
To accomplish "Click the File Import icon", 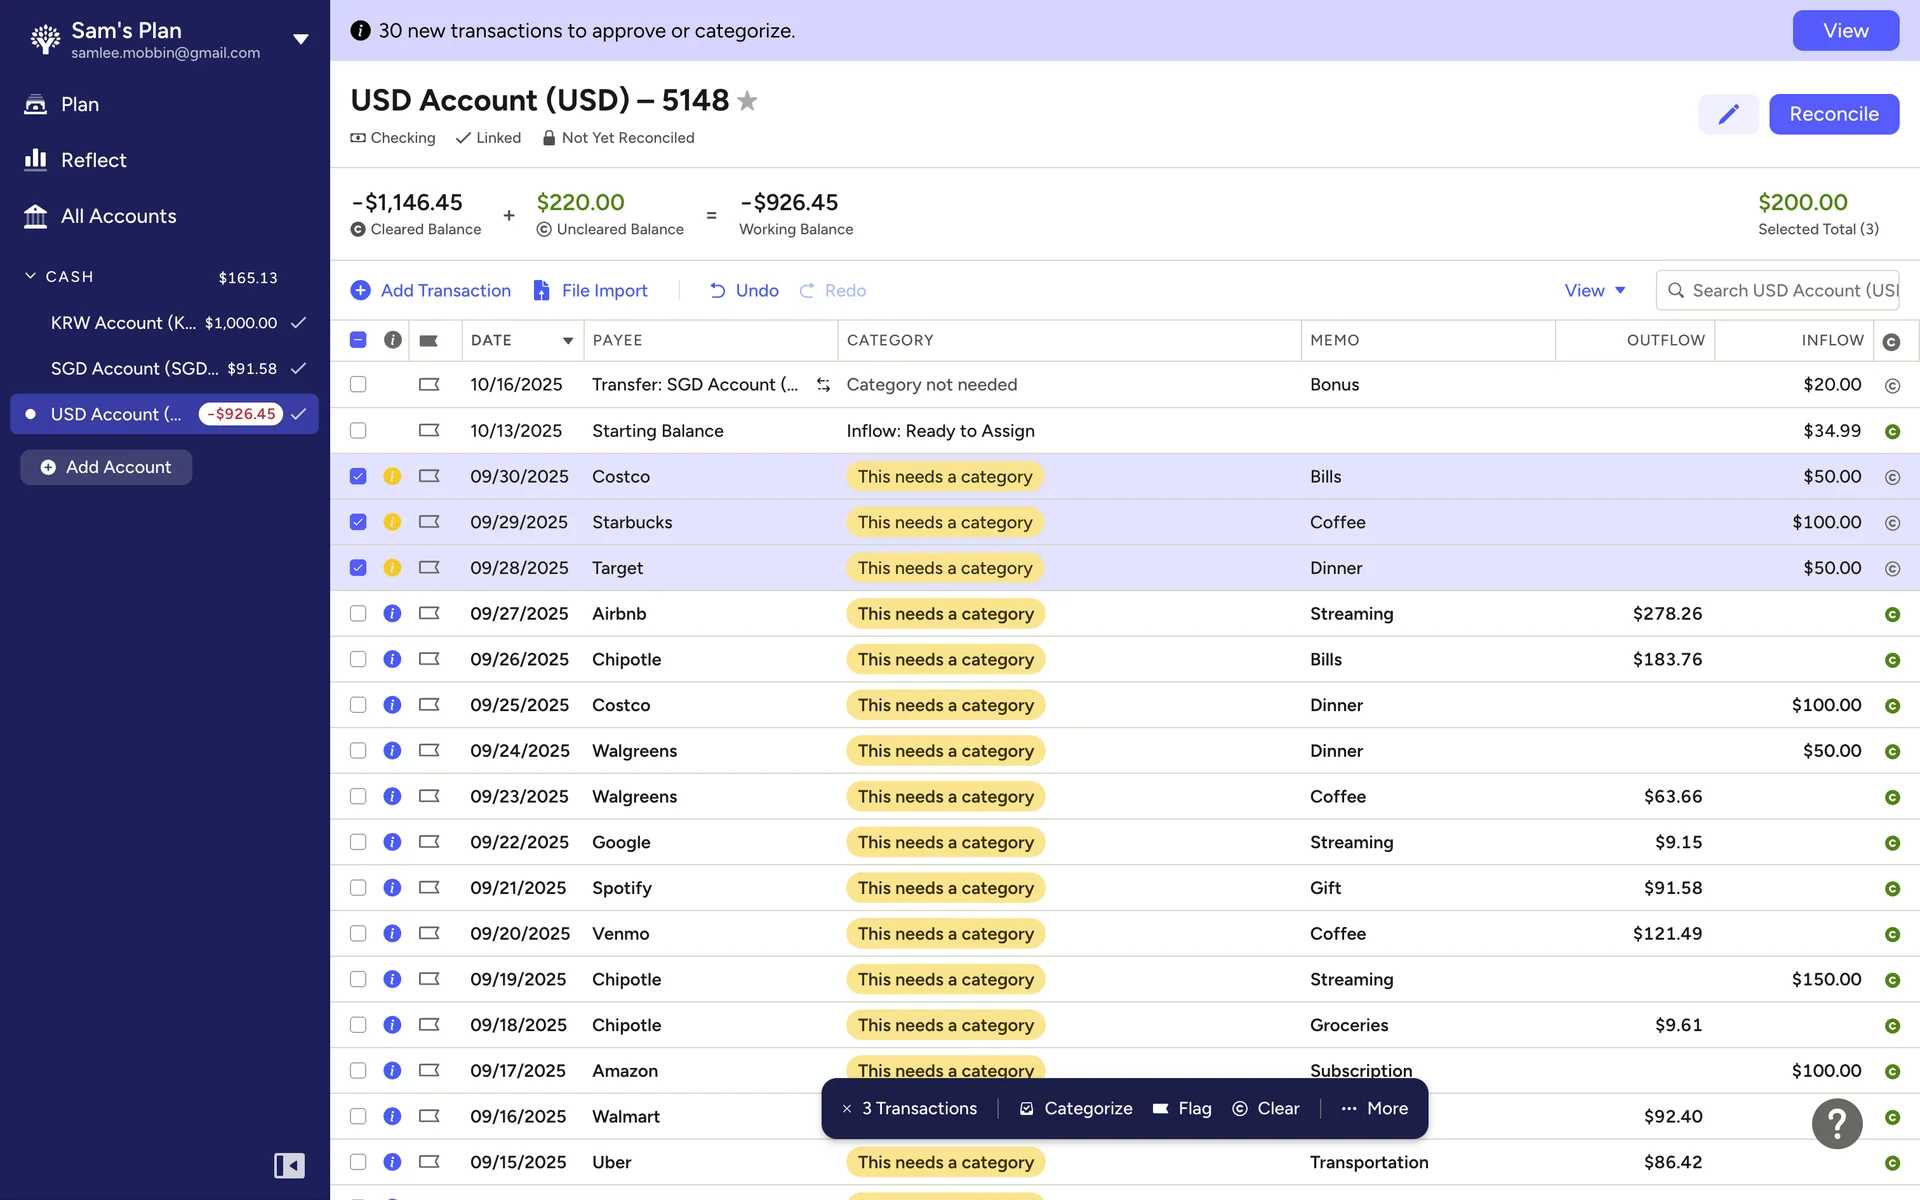I will (x=542, y=291).
